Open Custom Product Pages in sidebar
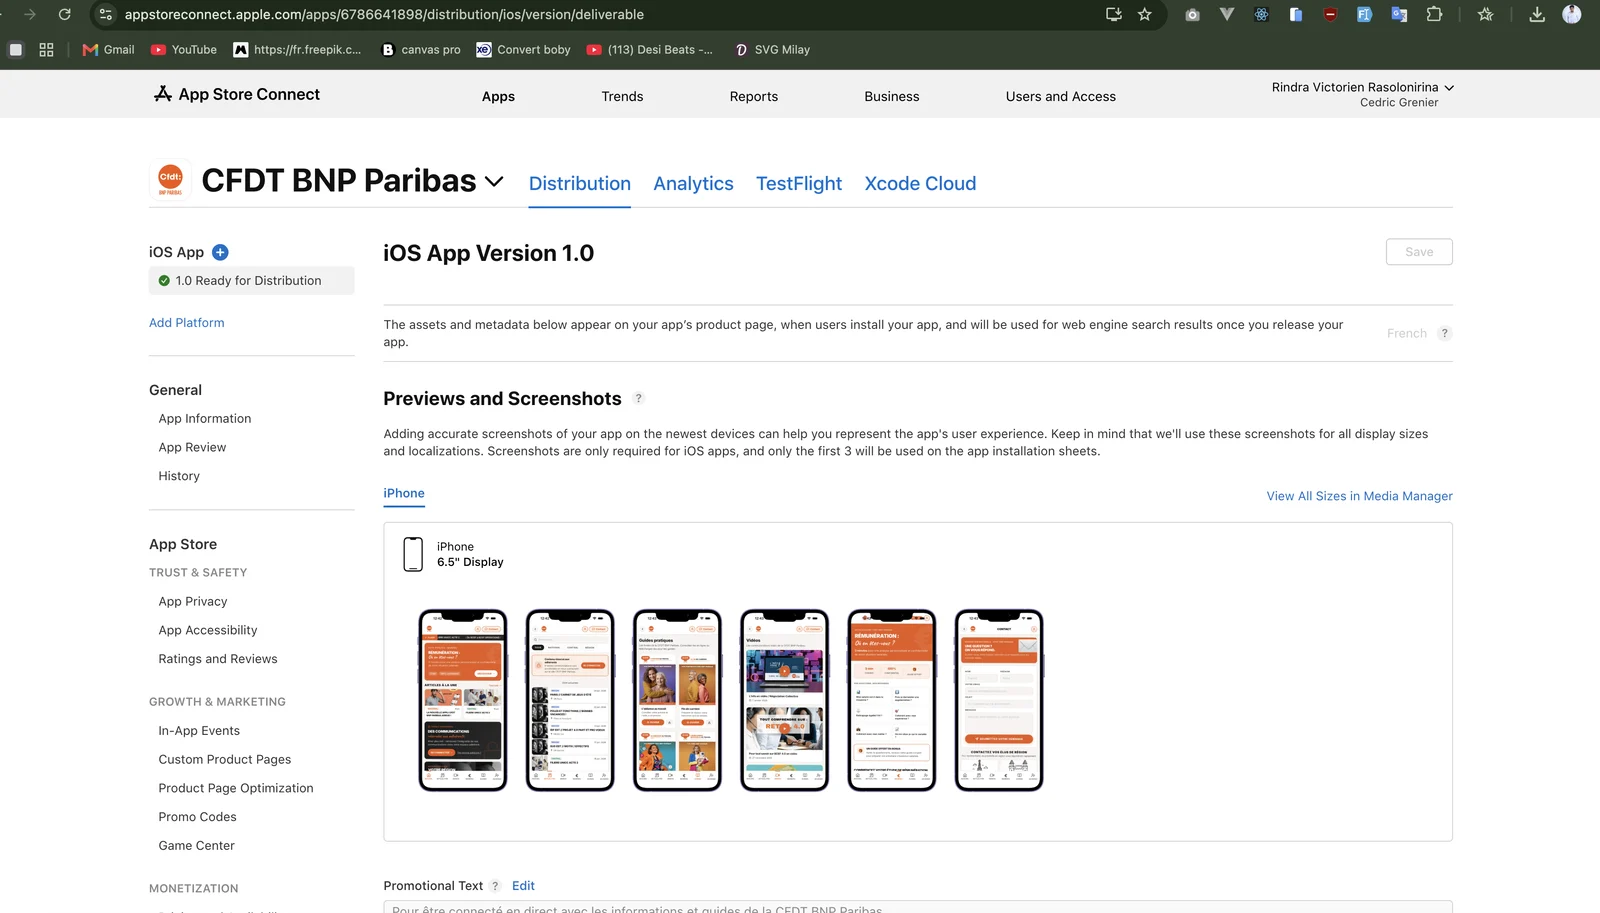The height and width of the screenshot is (913, 1600). click(x=225, y=759)
